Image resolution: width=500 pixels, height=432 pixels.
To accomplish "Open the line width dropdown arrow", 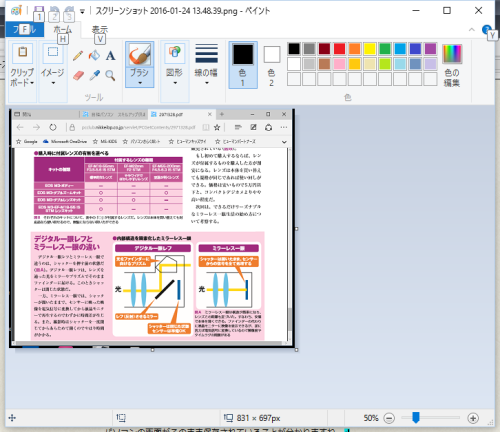I will (x=207, y=83).
